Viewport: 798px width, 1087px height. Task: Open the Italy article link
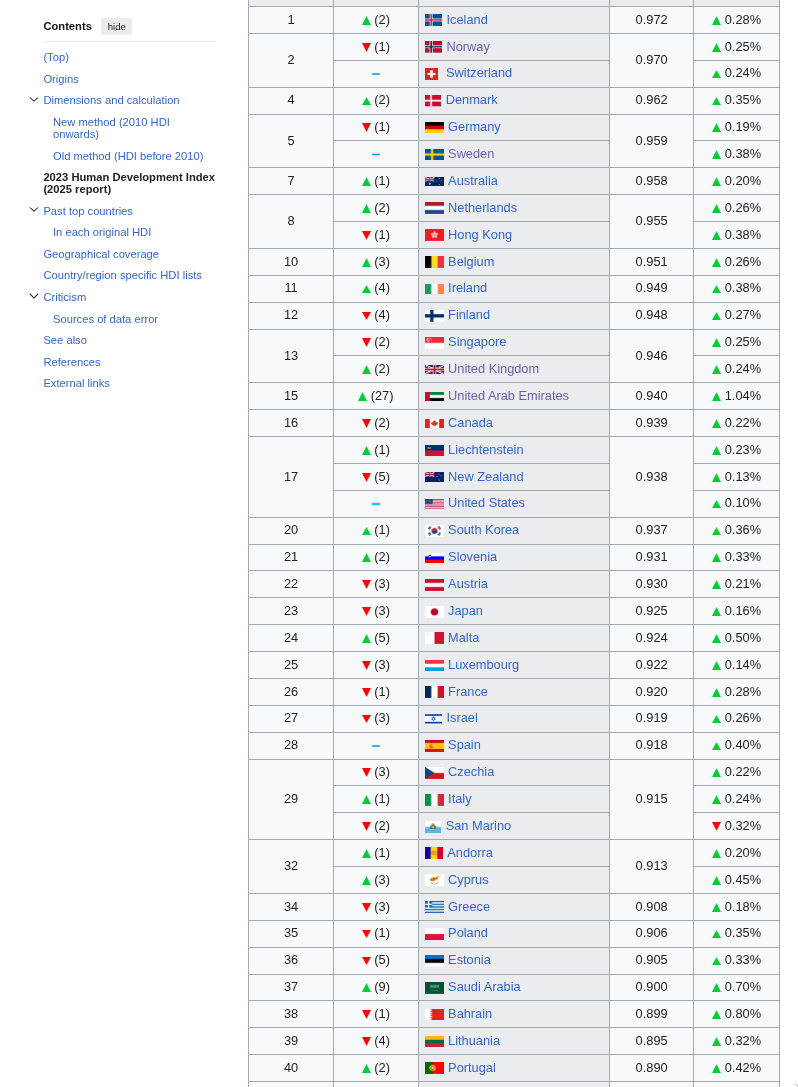[459, 799]
